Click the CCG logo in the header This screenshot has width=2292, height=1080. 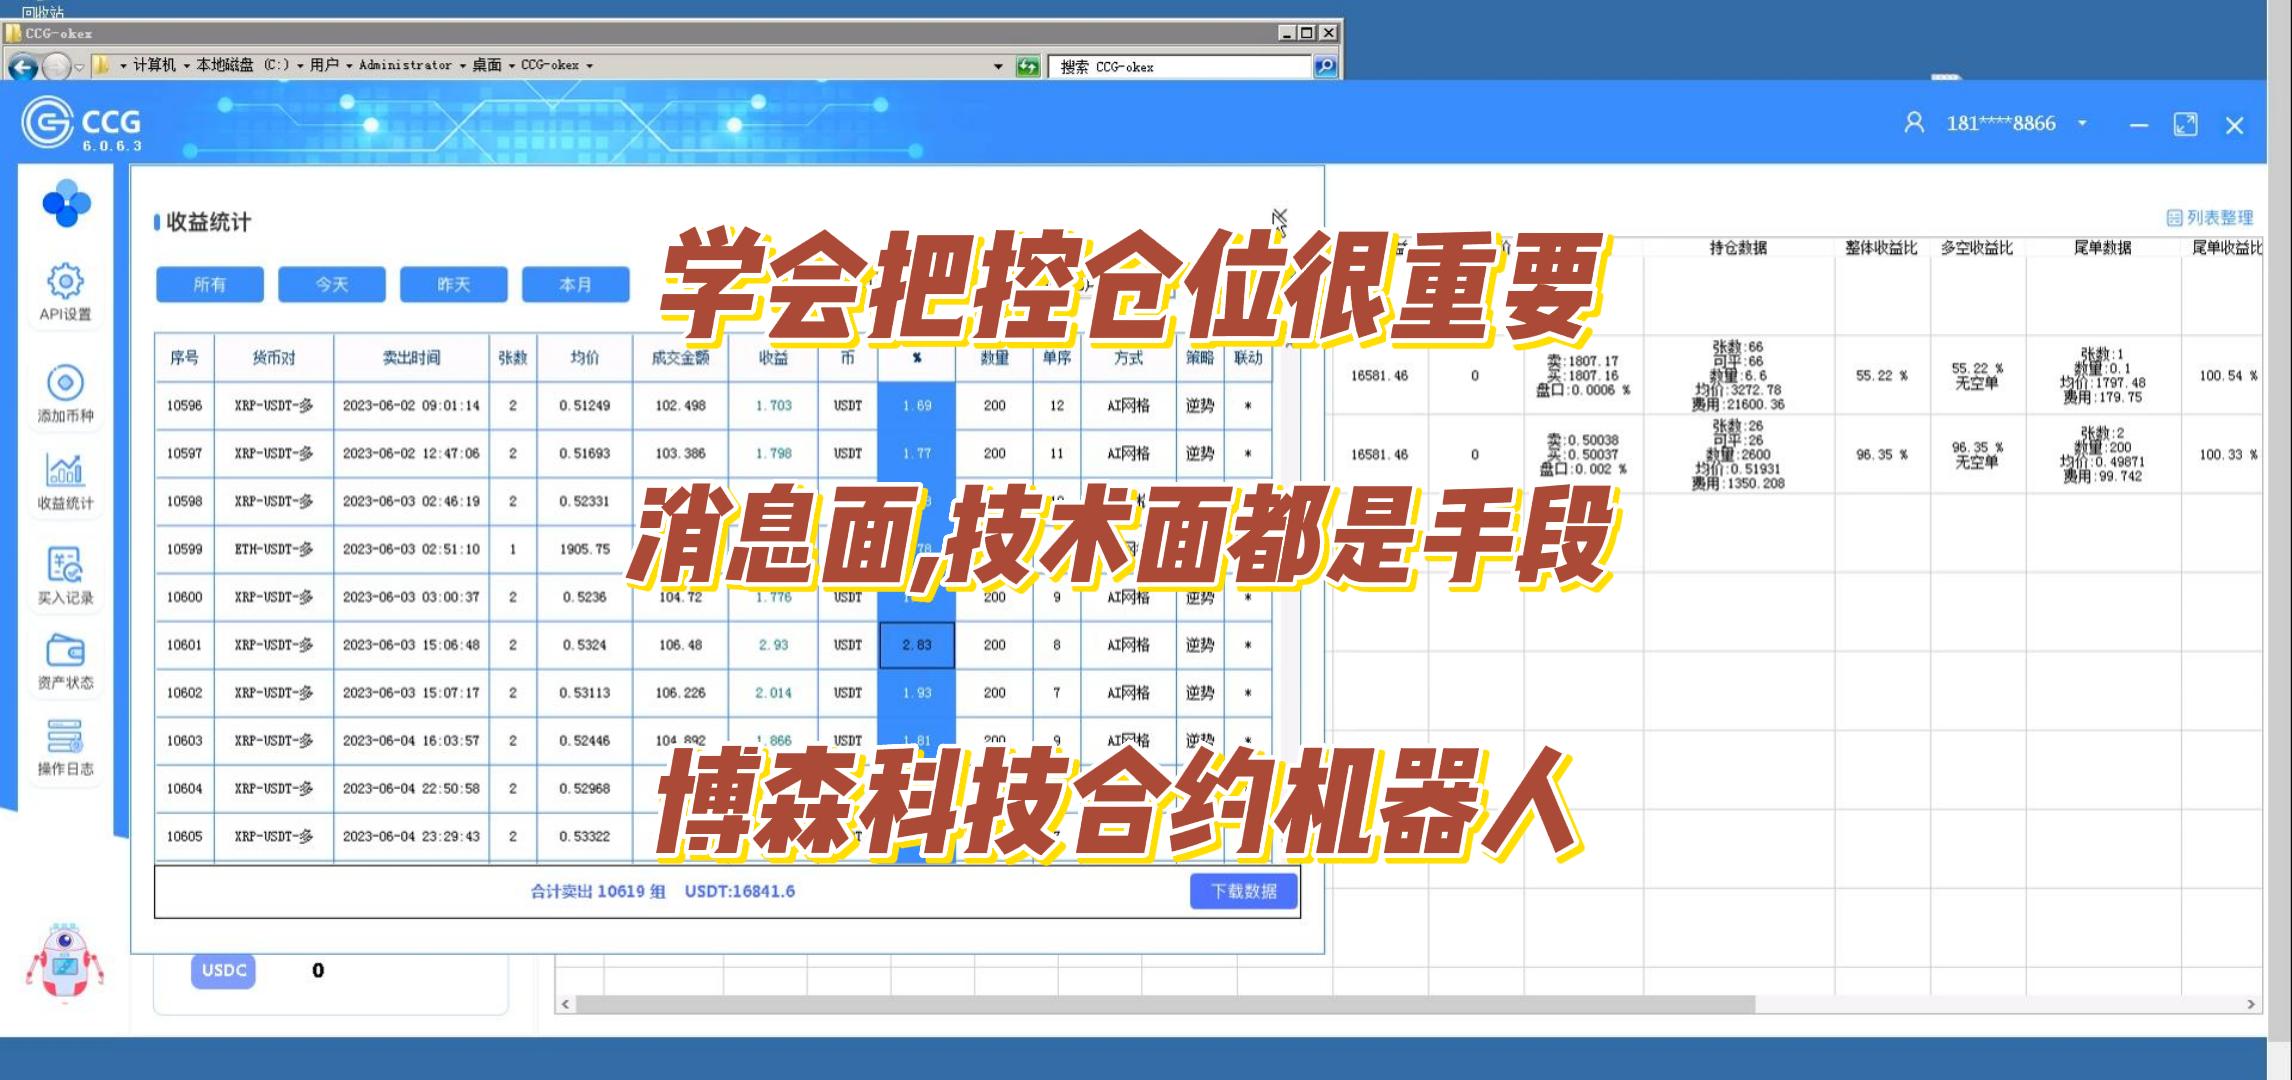pos(82,124)
